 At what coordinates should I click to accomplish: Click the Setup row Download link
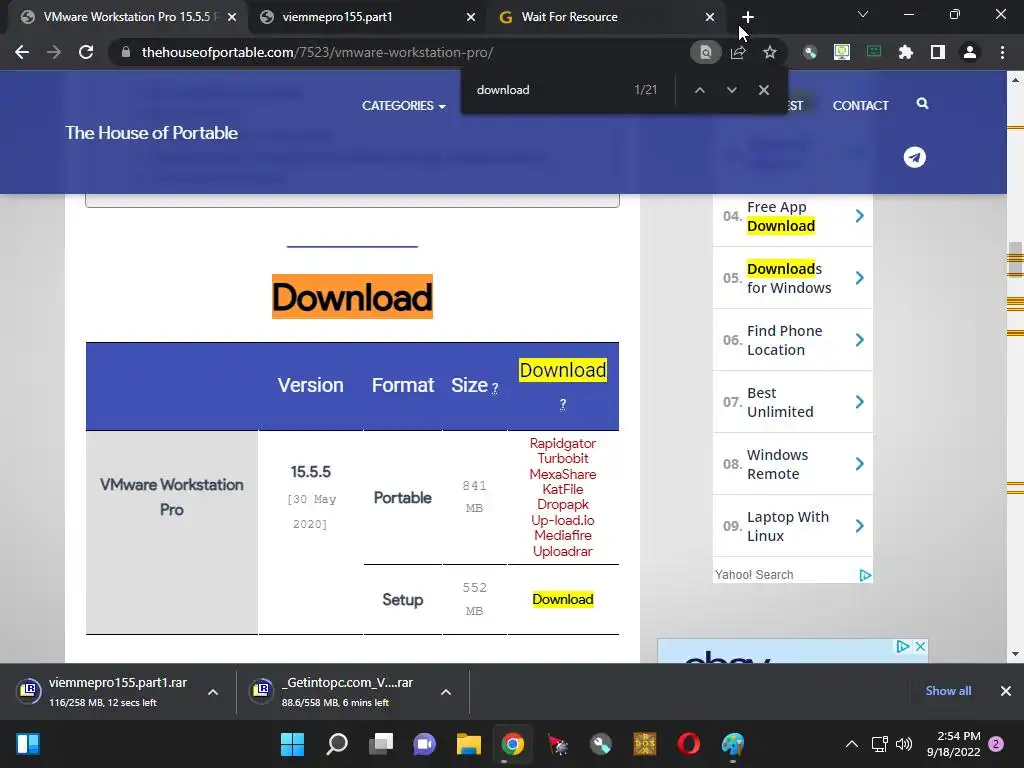[562, 600]
